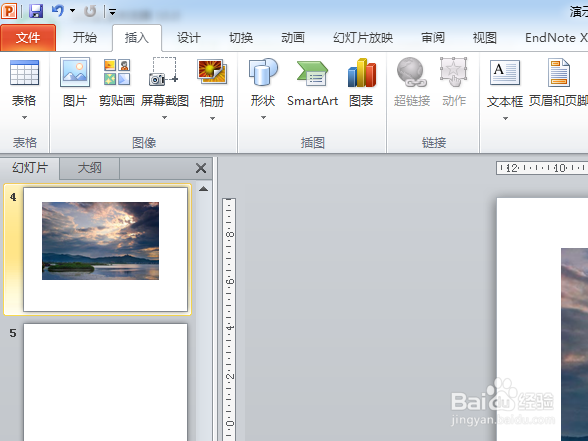Create a photo album with 相册

212,71
